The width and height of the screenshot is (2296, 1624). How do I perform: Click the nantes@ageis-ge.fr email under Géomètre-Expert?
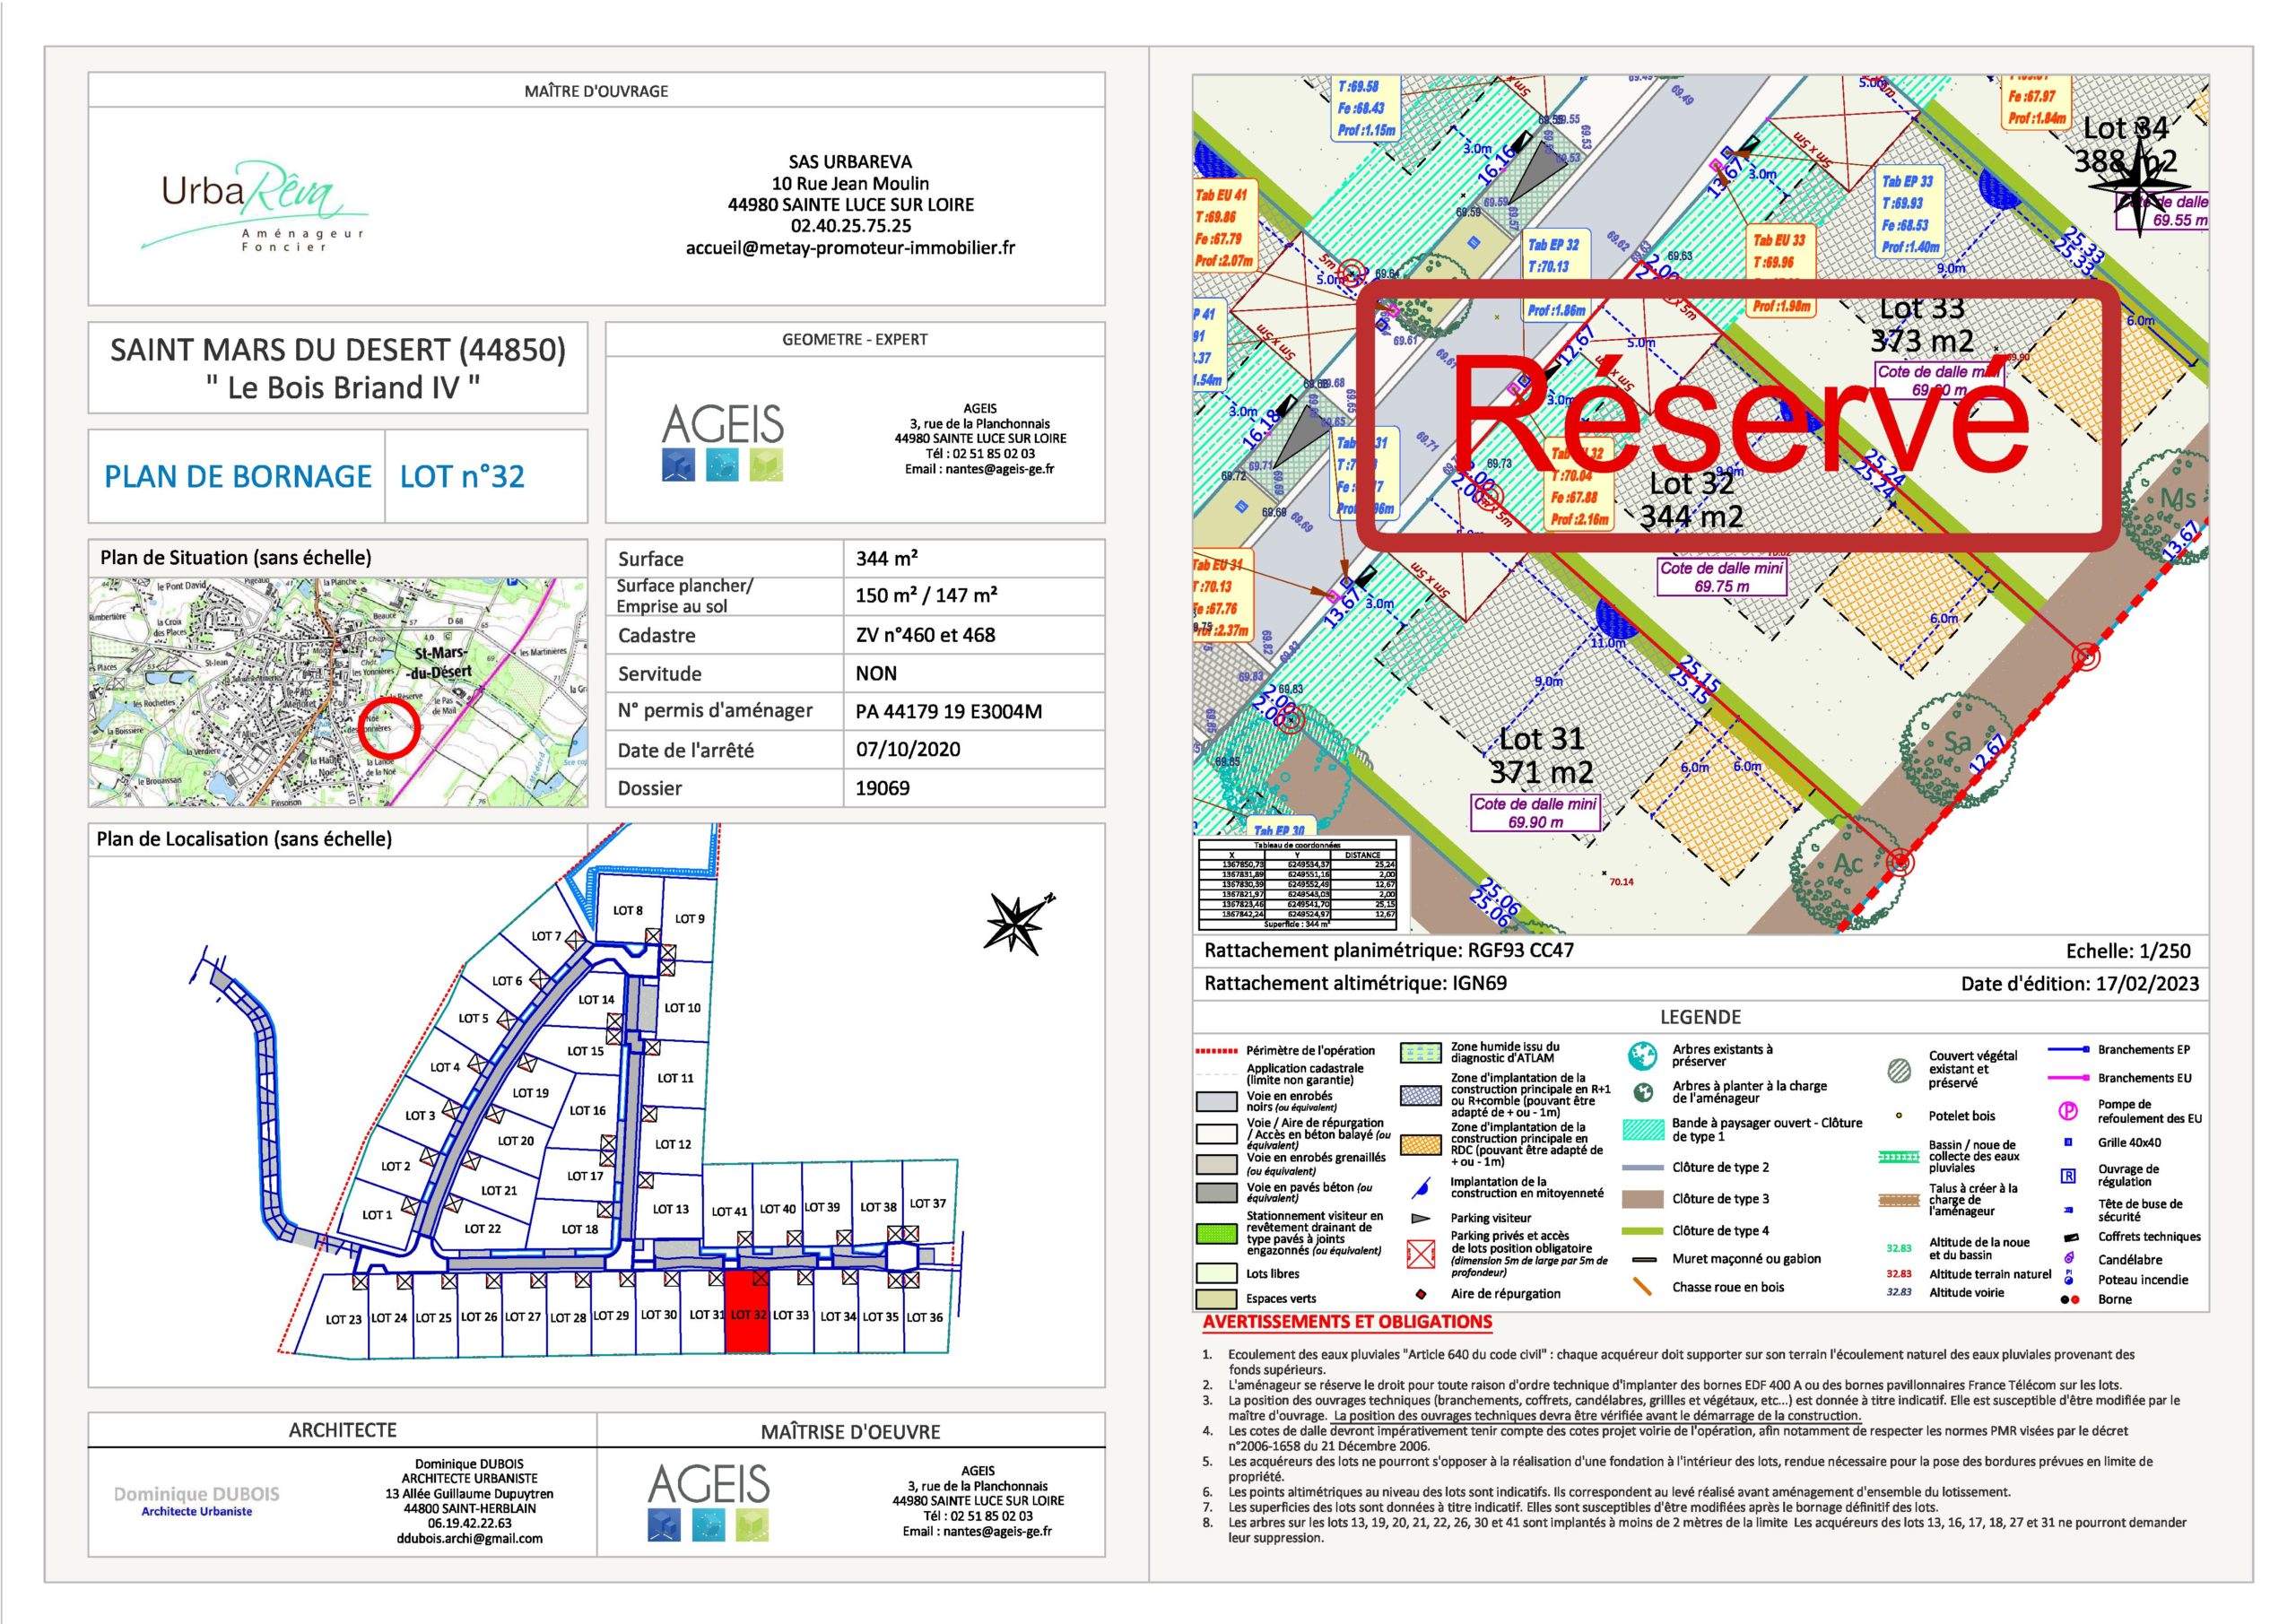coord(979,469)
